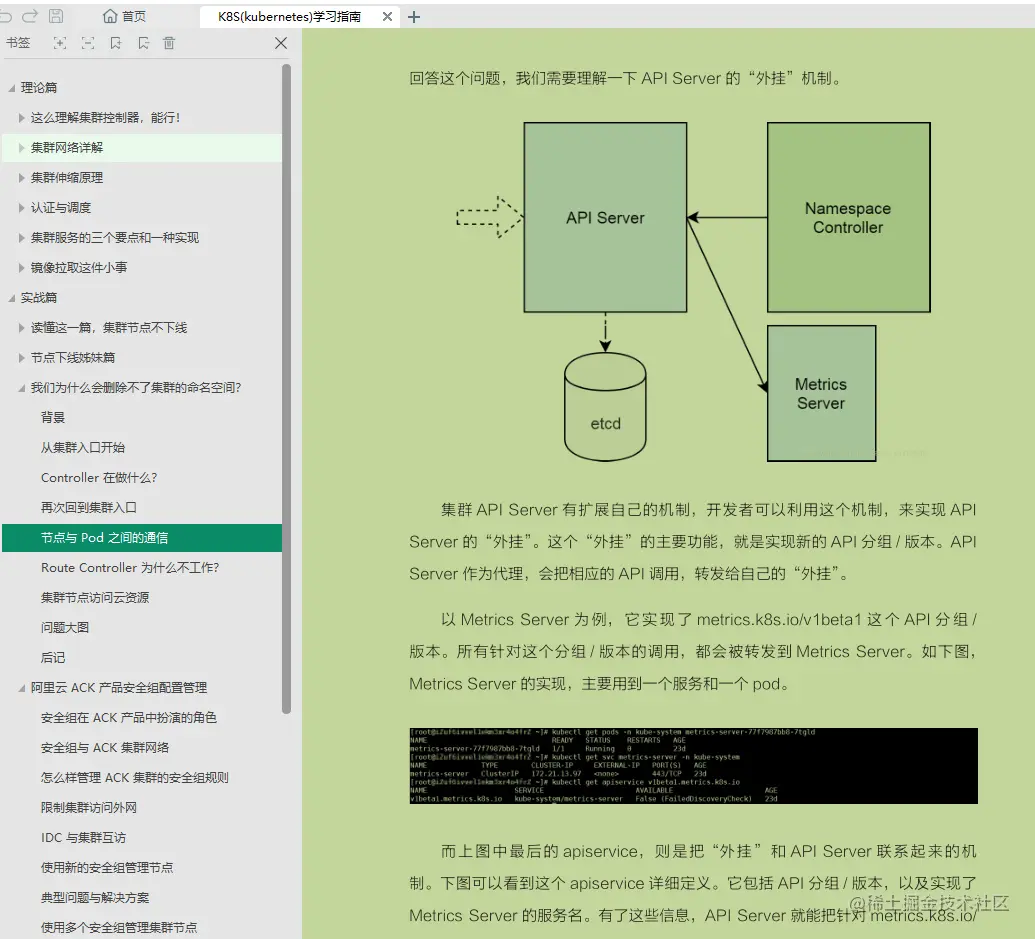The width and height of the screenshot is (1035, 939).
Task: Go to 集群节点访问云资源 bookmark
Action: pyautogui.click(x=95, y=598)
